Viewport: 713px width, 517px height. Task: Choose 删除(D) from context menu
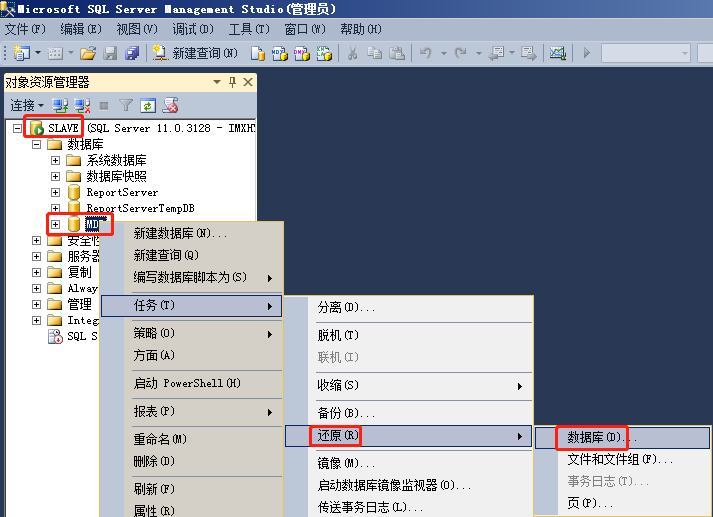click(x=191, y=461)
